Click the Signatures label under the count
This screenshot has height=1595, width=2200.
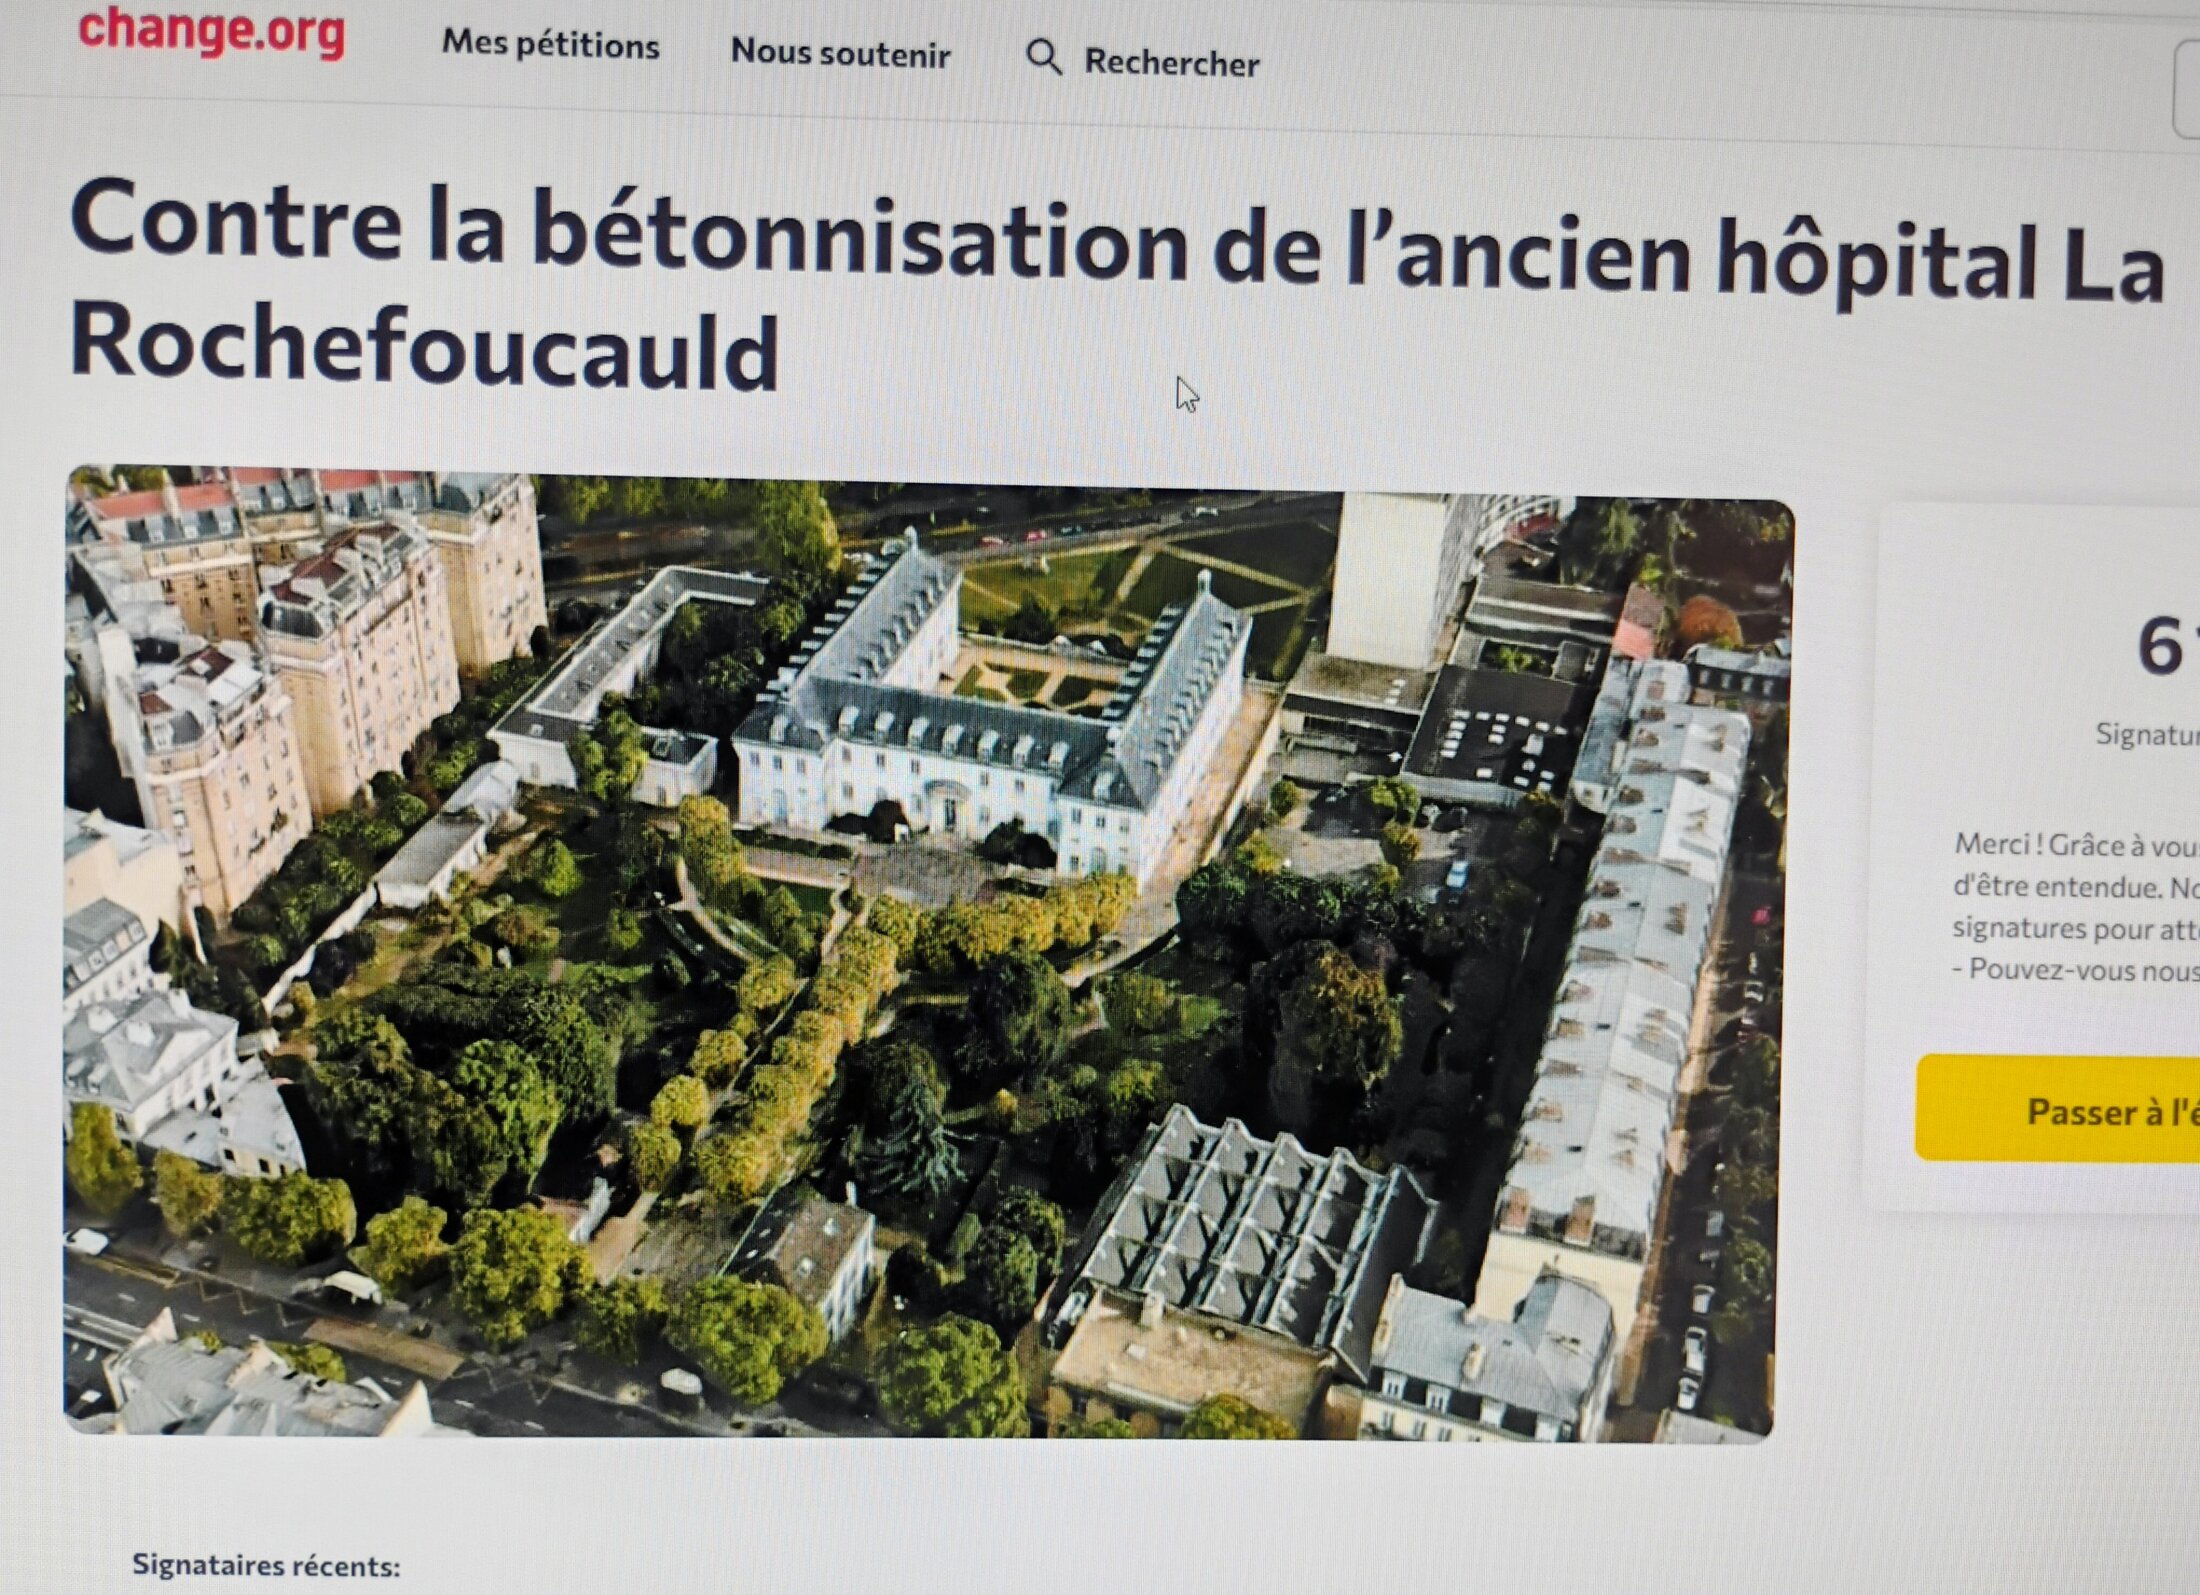(2146, 735)
